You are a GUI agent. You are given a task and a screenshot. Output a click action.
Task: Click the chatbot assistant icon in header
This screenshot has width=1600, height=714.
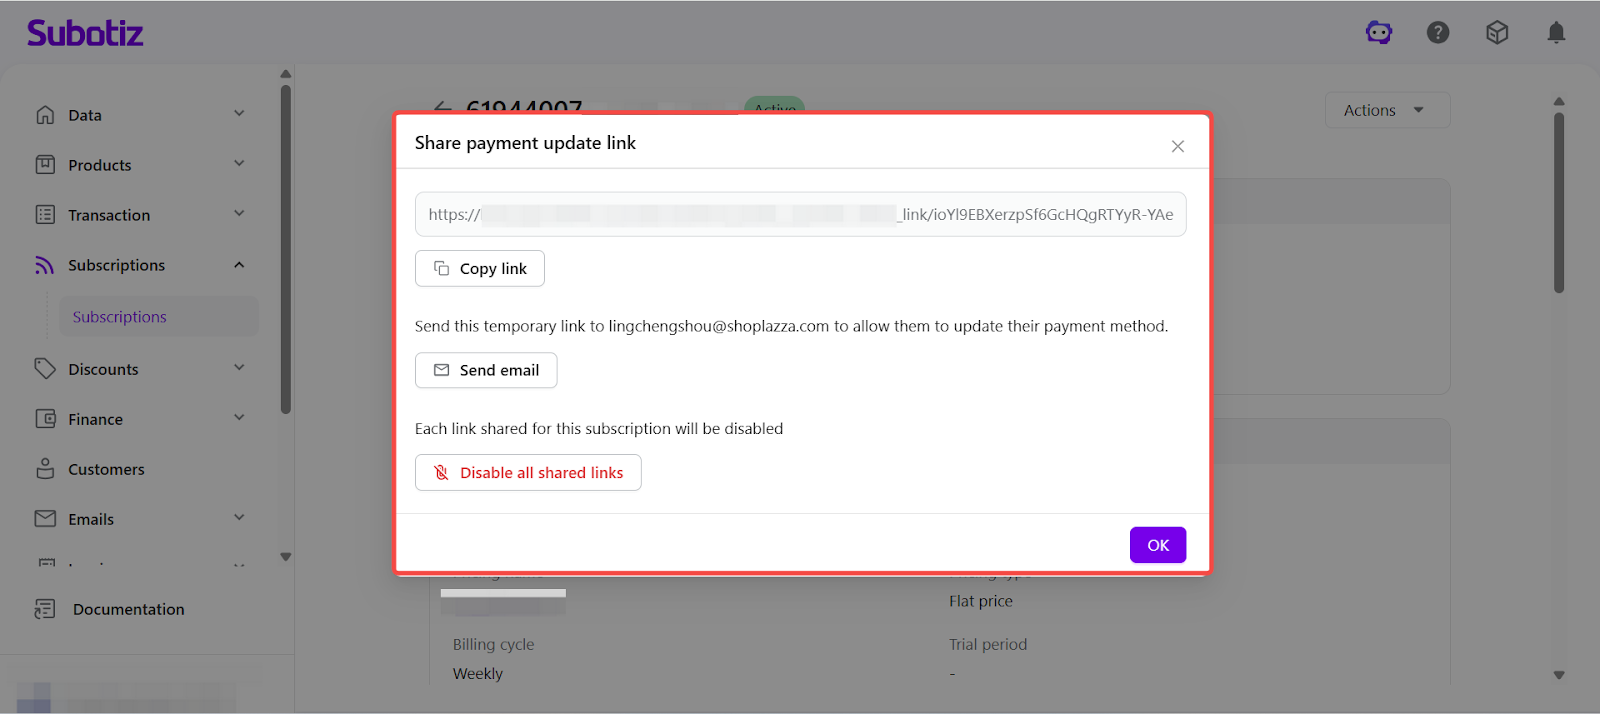click(x=1379, y=33)
